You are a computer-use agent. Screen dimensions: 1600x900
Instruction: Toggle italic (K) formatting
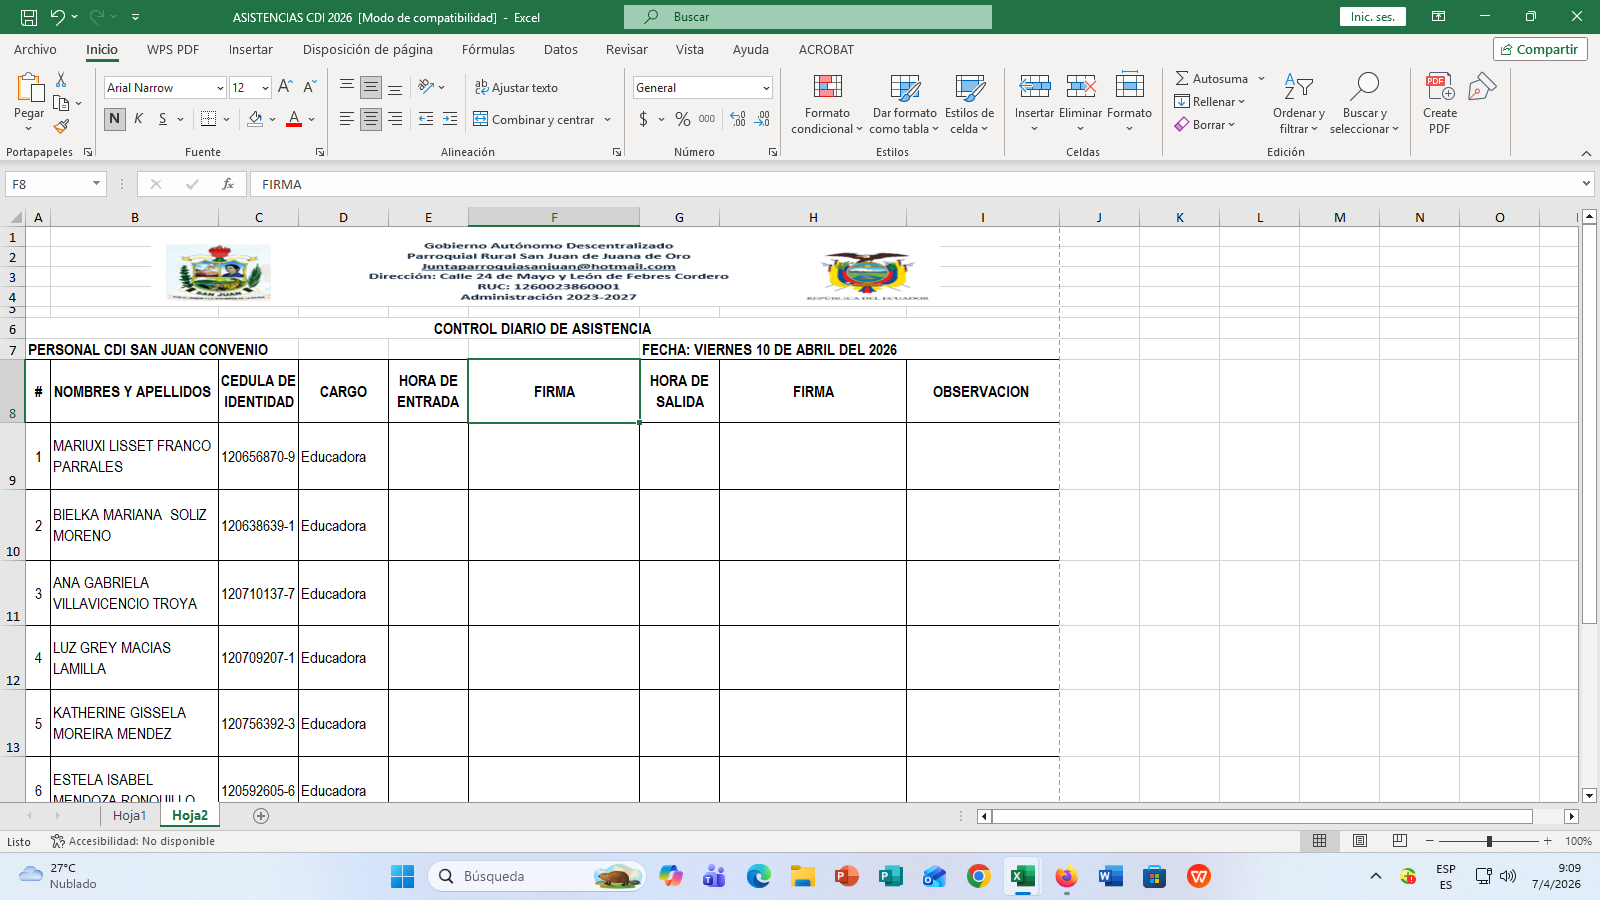click(x=138, y=119)
